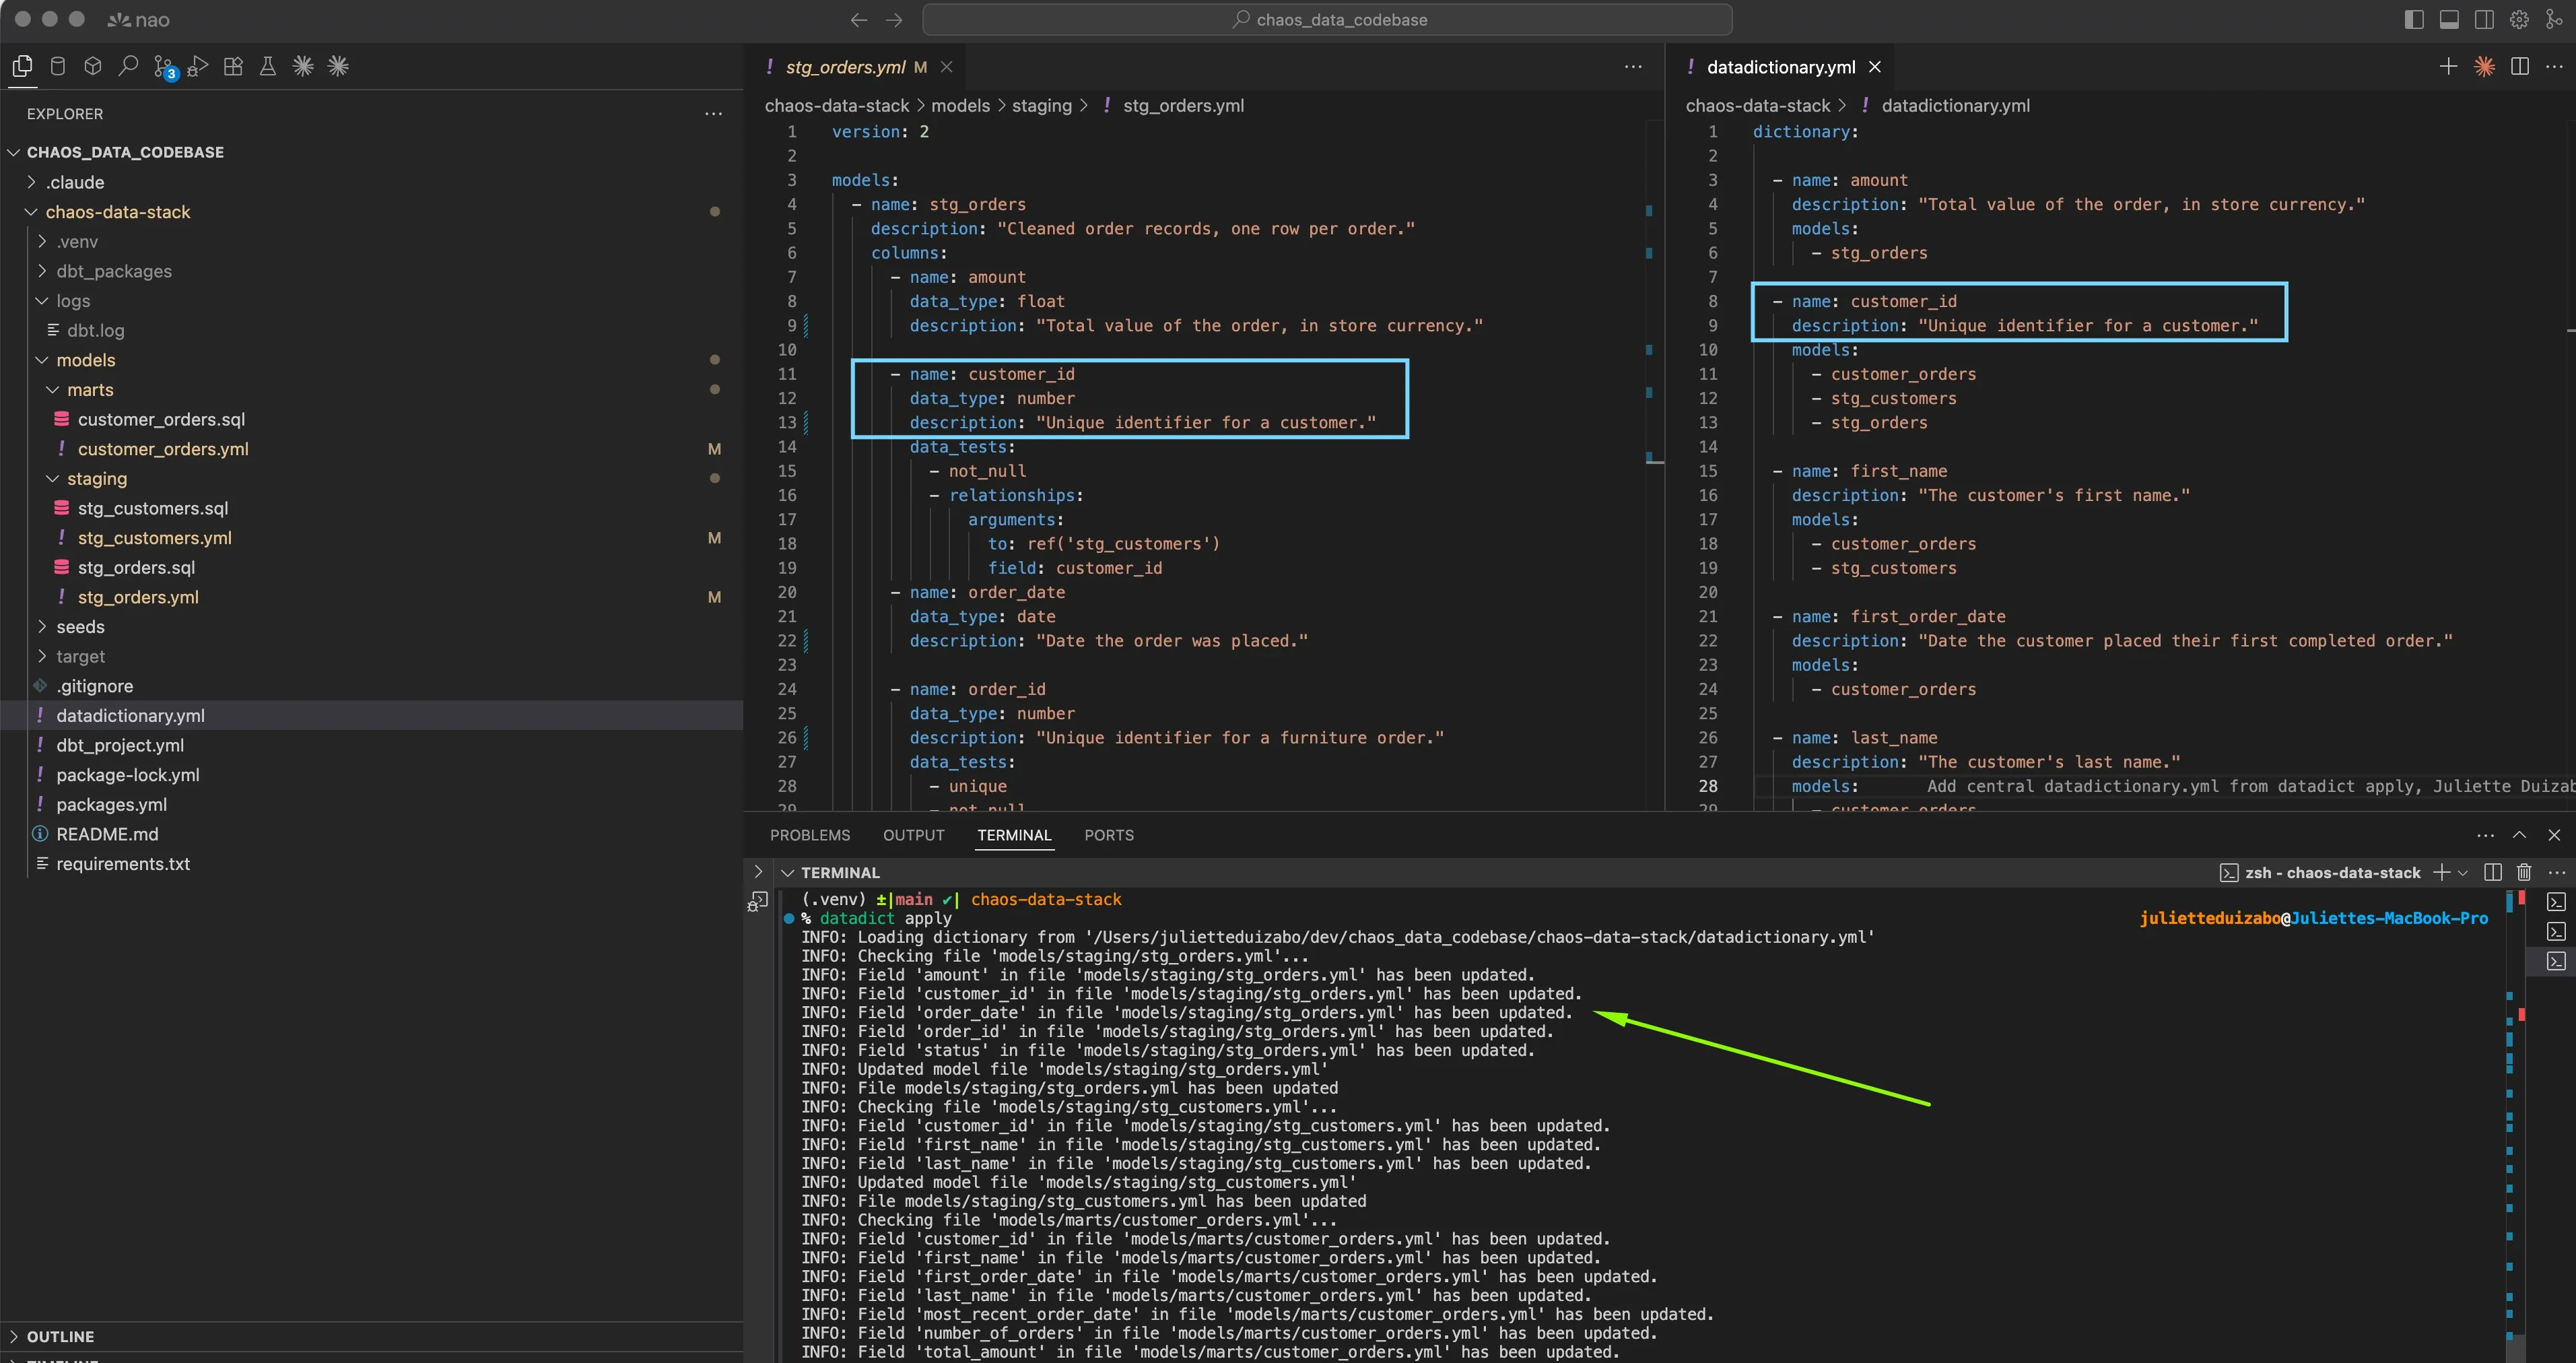
Task: Click the git branch icon in title bar
Action: pos(2554,19)
